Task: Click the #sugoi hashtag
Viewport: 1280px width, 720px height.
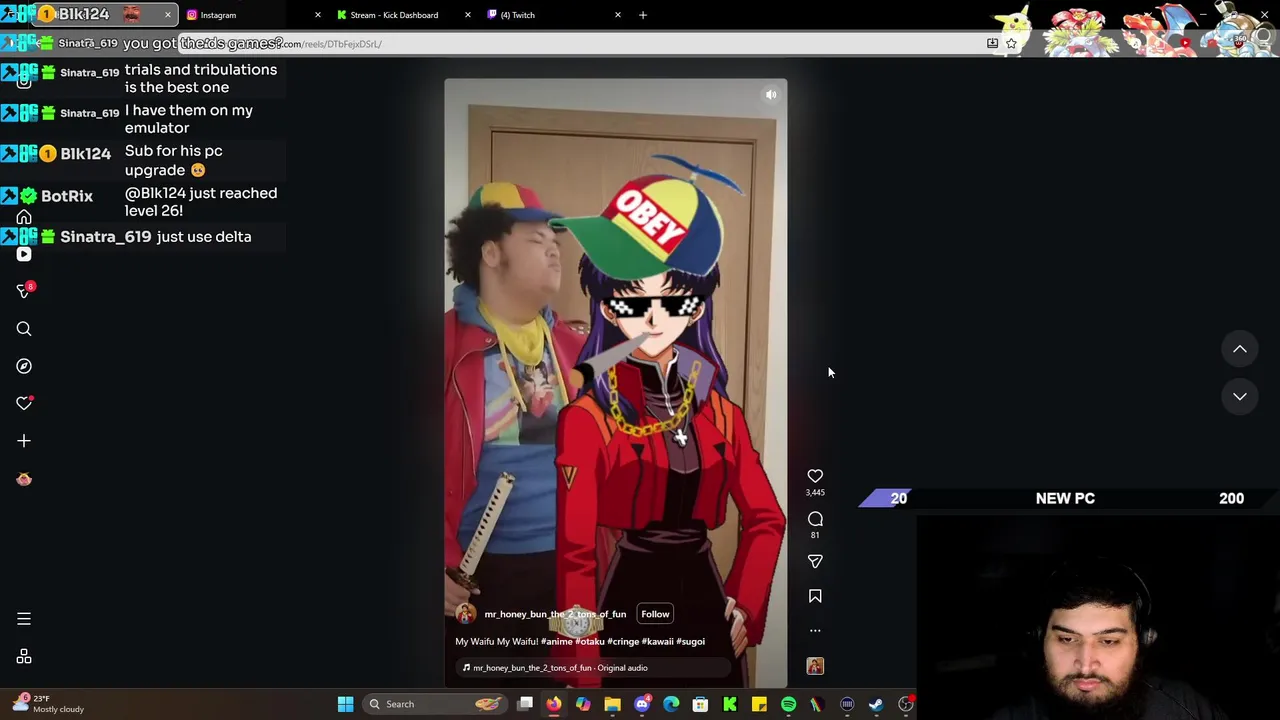Action: point(691,642)
